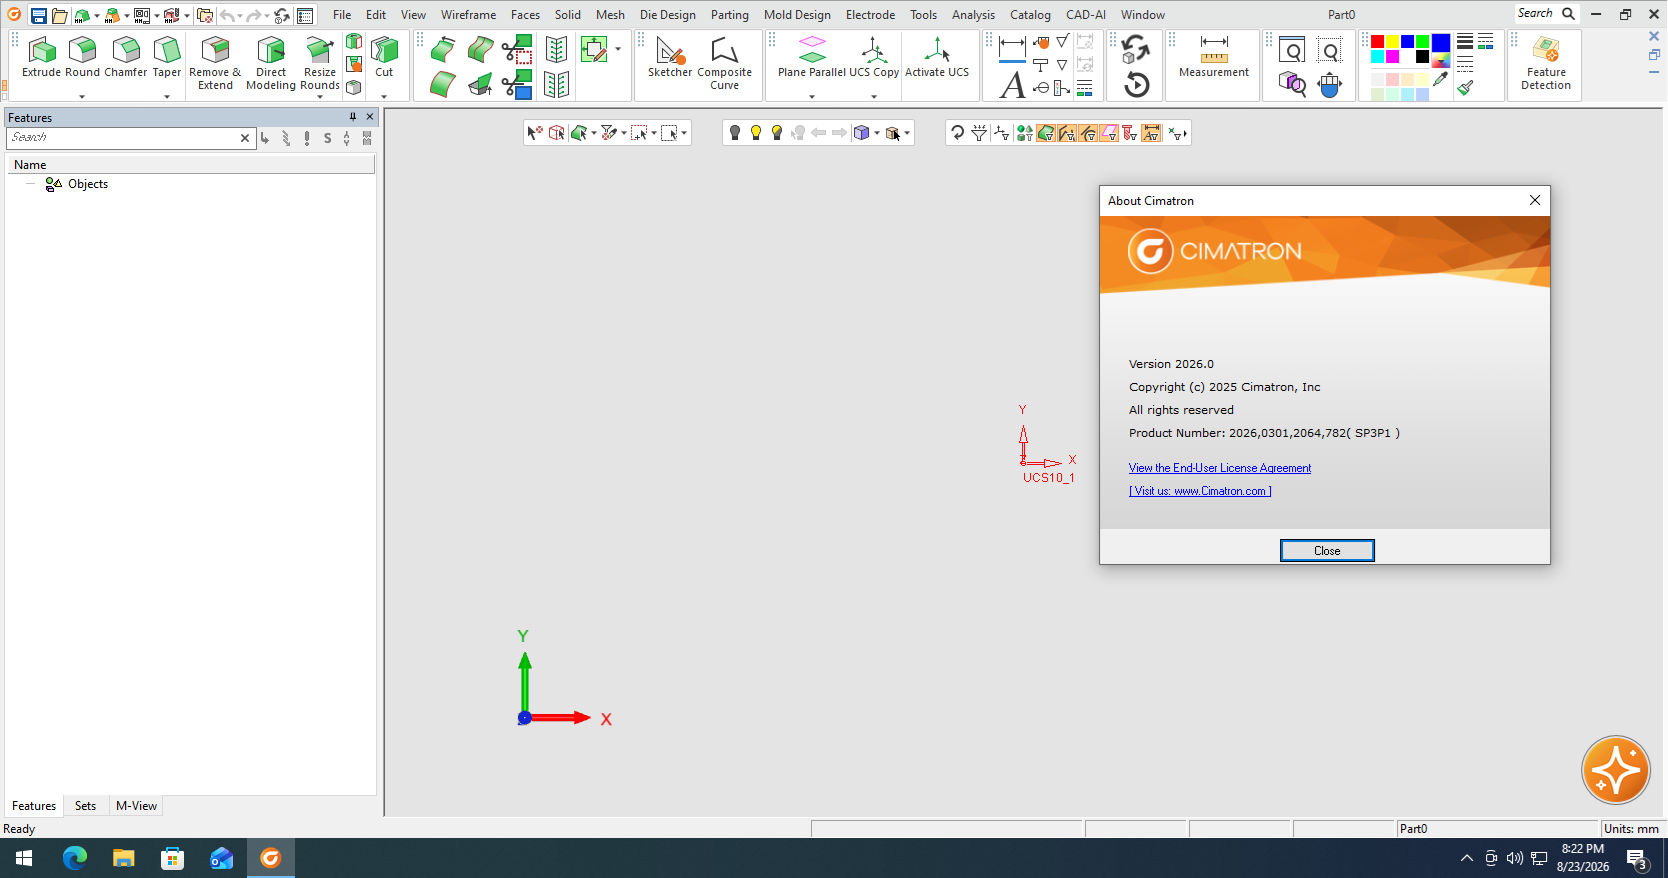Select the Chamfer tool
This screenshot has width=1668, height=878.
pos(126,57)
